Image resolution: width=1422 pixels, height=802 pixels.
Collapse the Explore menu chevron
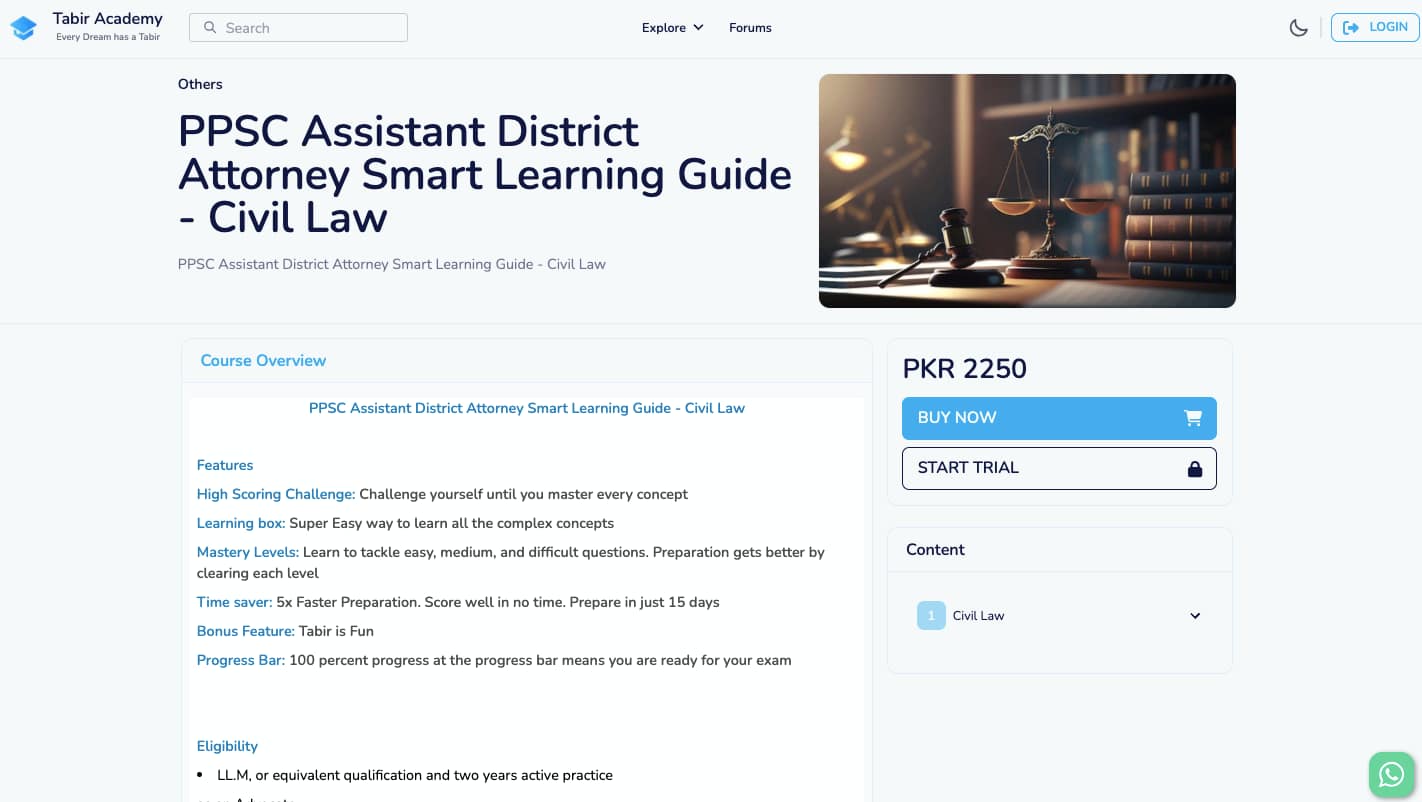pos(697,27)
